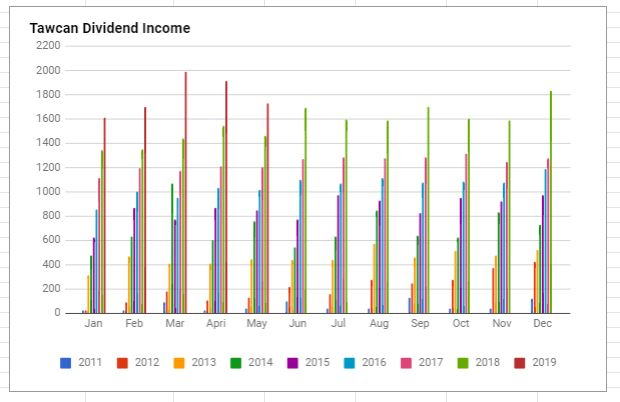Click the 1000 vertical axis label
The height and width of the screenshot is (402, 620).
pos(49,192)
